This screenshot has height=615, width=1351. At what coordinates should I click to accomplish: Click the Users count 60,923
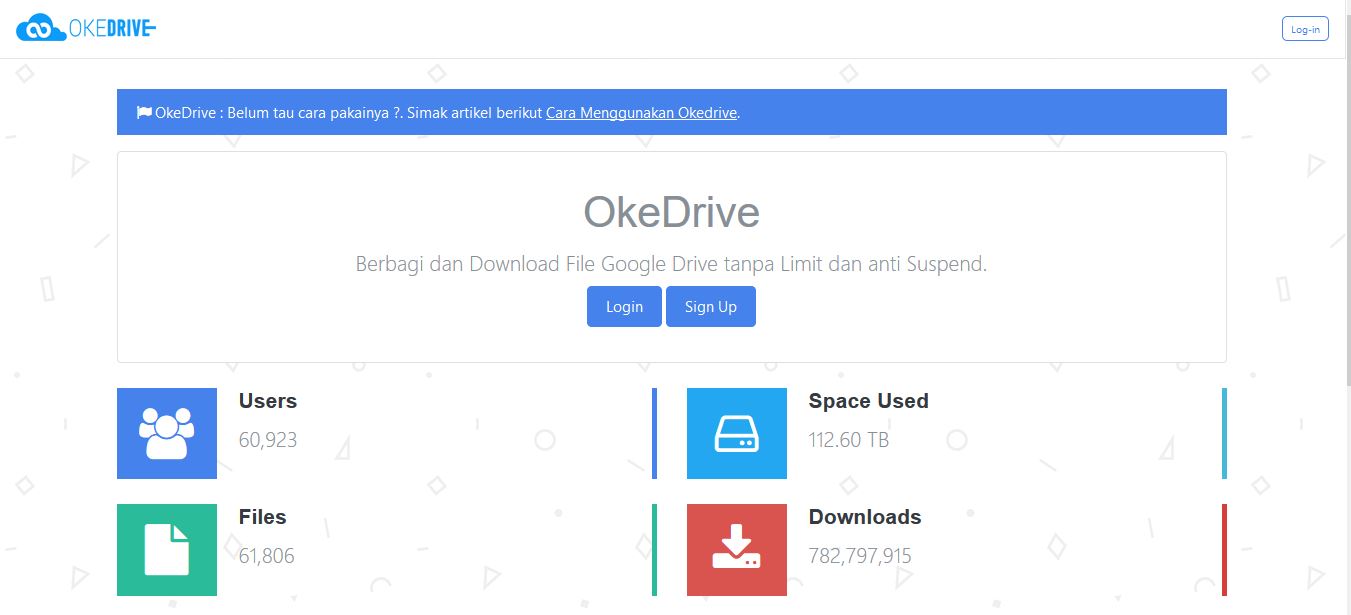[x=268, y=440]
